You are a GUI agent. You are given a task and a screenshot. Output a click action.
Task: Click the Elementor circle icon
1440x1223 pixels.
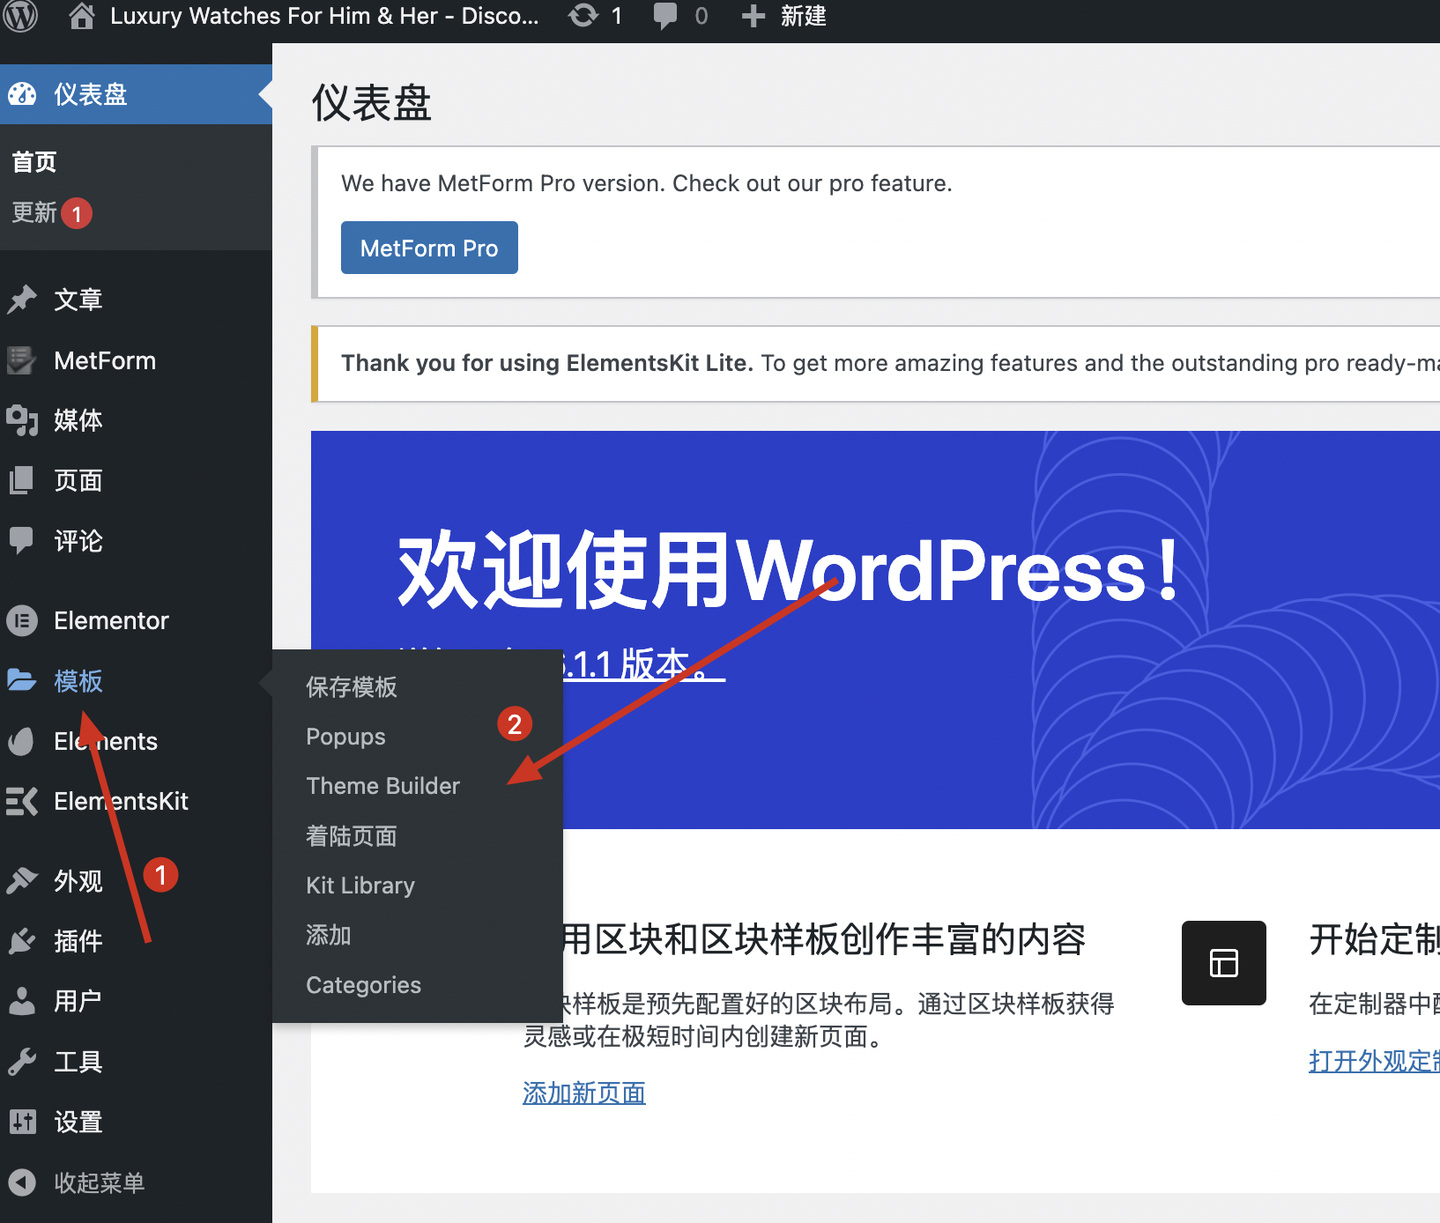tap(22, 620)
